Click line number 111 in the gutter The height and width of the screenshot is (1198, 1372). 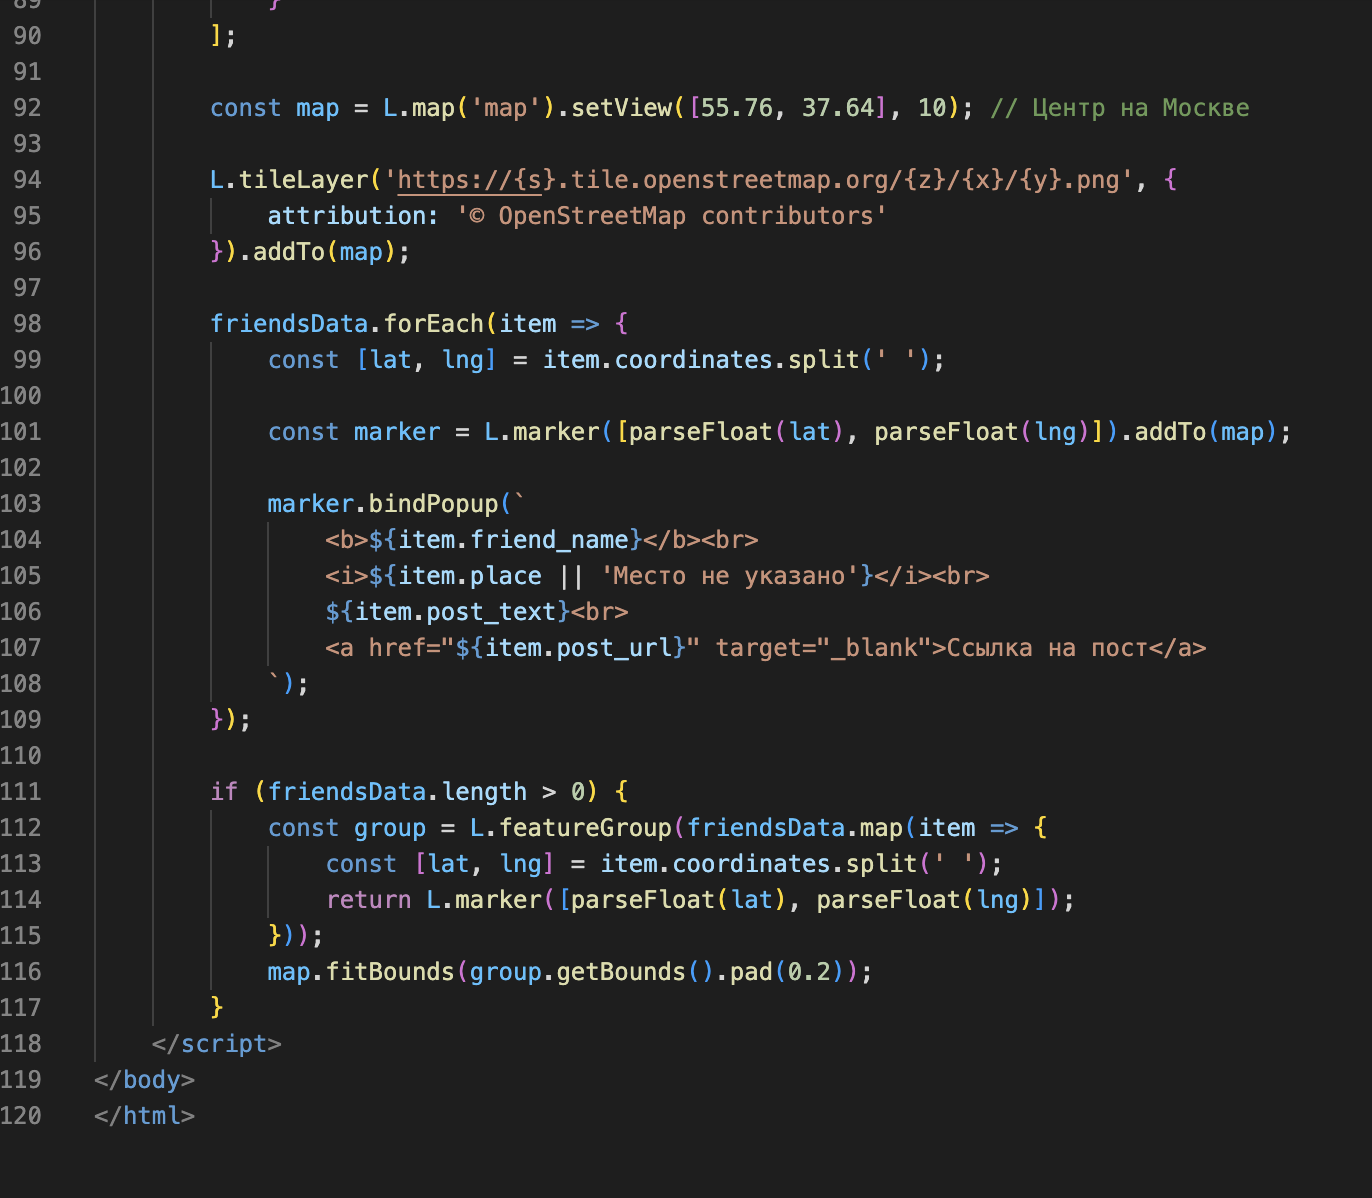[x=22, y=792]
